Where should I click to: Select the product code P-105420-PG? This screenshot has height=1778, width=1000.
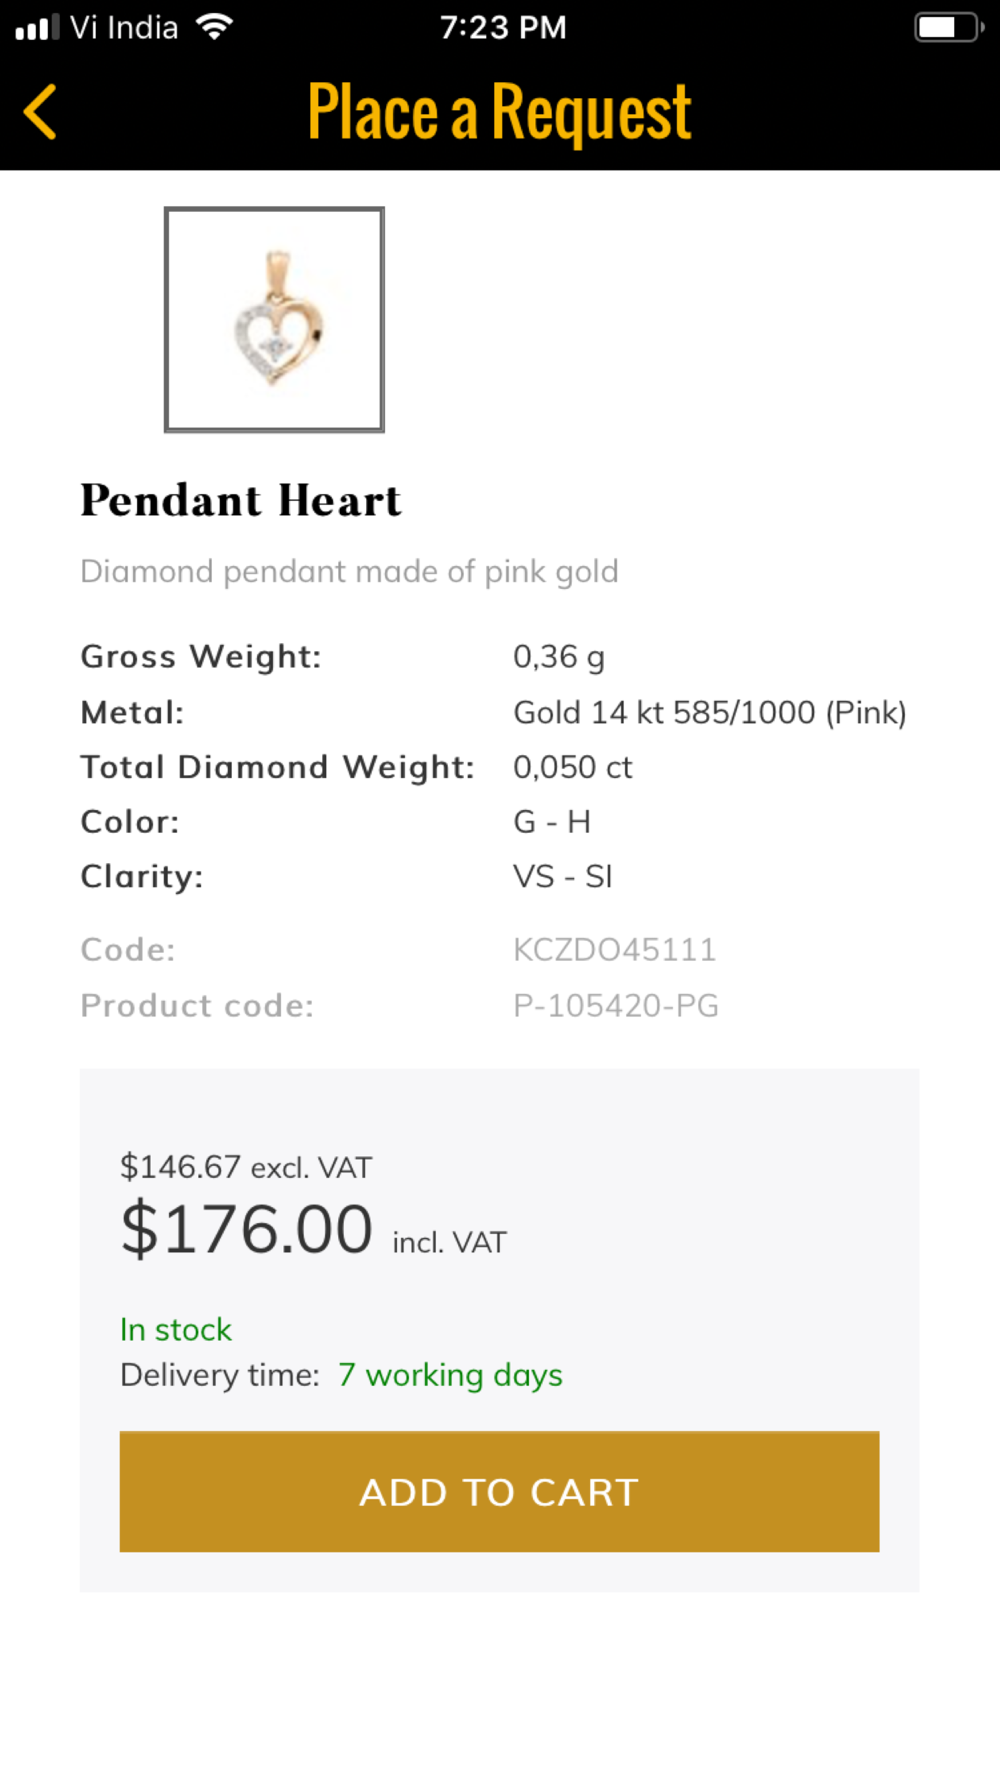click(x=616, y=1005)
